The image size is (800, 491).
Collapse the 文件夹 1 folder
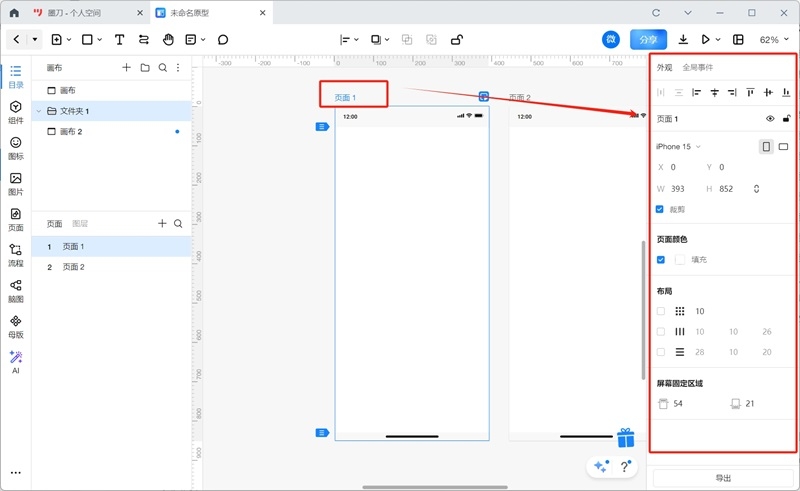pos(39,111)
